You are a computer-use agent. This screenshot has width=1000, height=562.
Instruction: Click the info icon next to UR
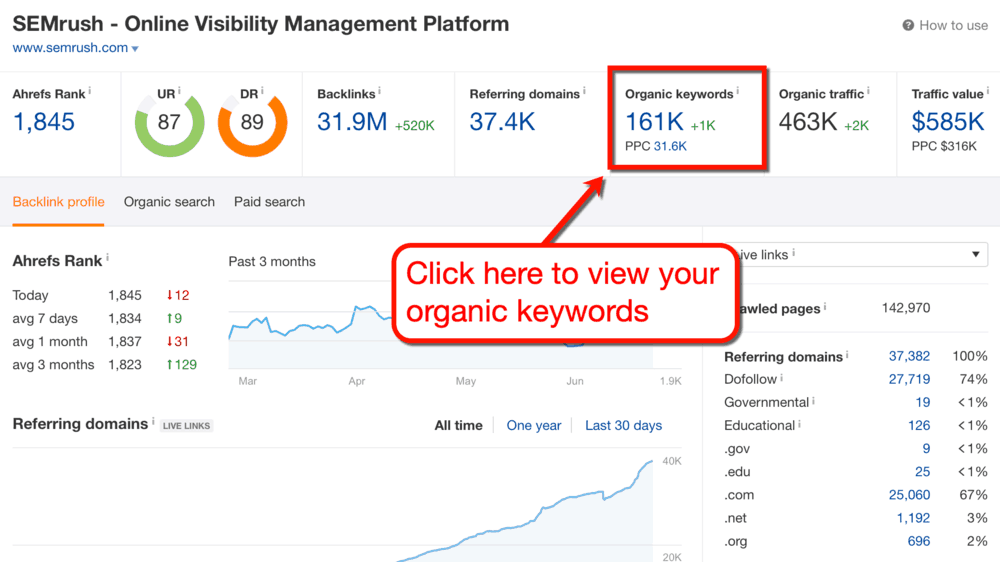pyautogui.click(x=179, y=91)
